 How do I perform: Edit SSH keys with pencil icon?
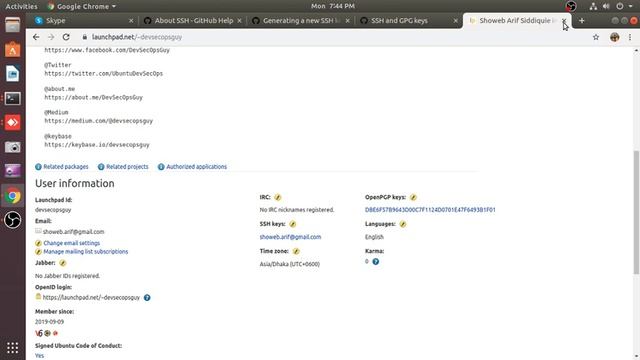[293, 224]
